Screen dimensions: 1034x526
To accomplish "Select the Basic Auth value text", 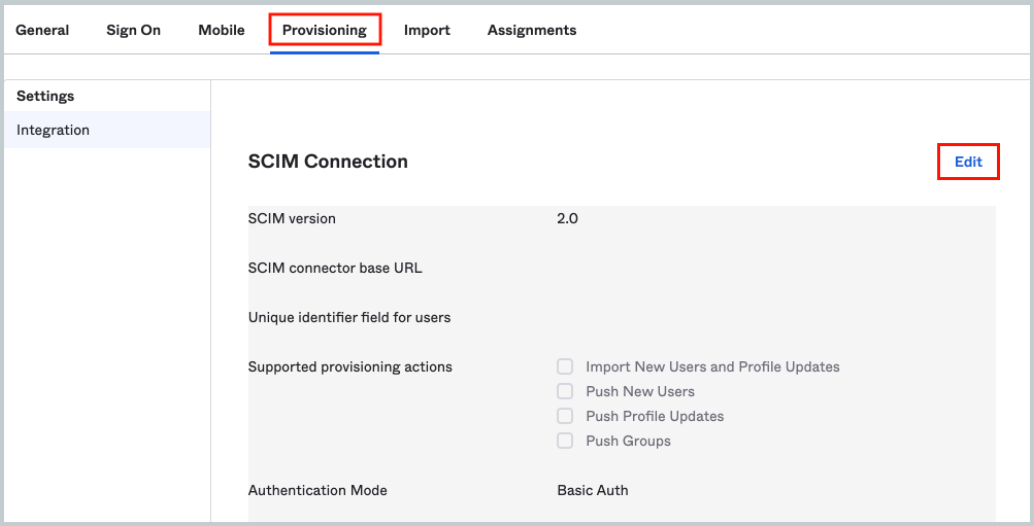I will [x=592, y=490].
